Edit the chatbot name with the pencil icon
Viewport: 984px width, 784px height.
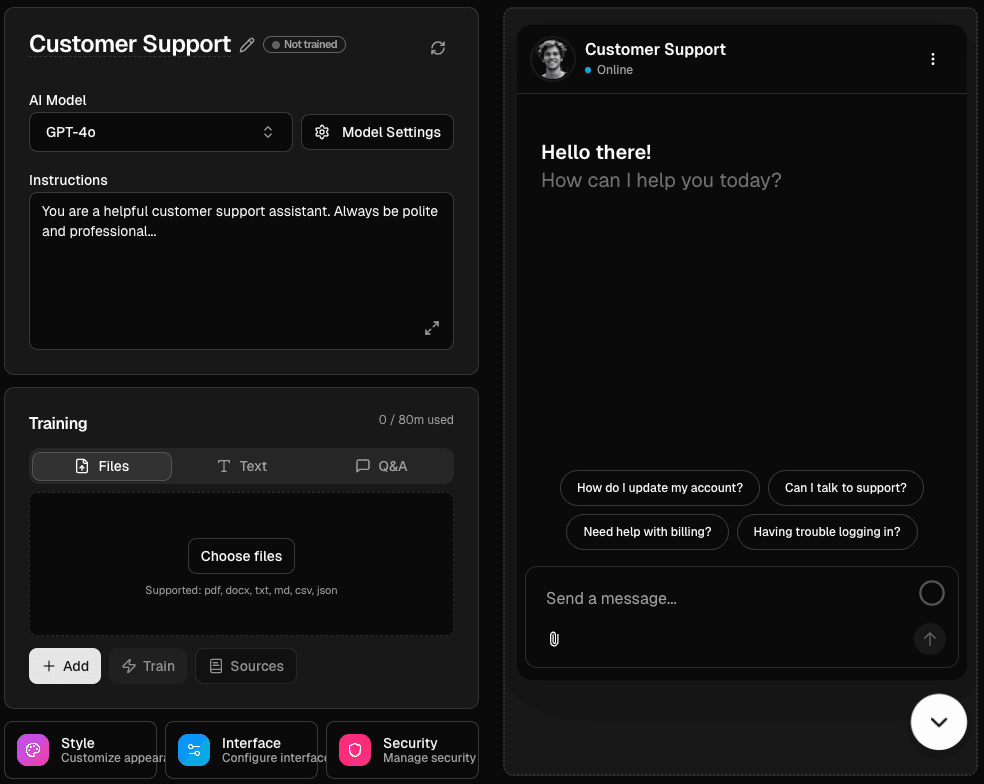tap(247, 45)
